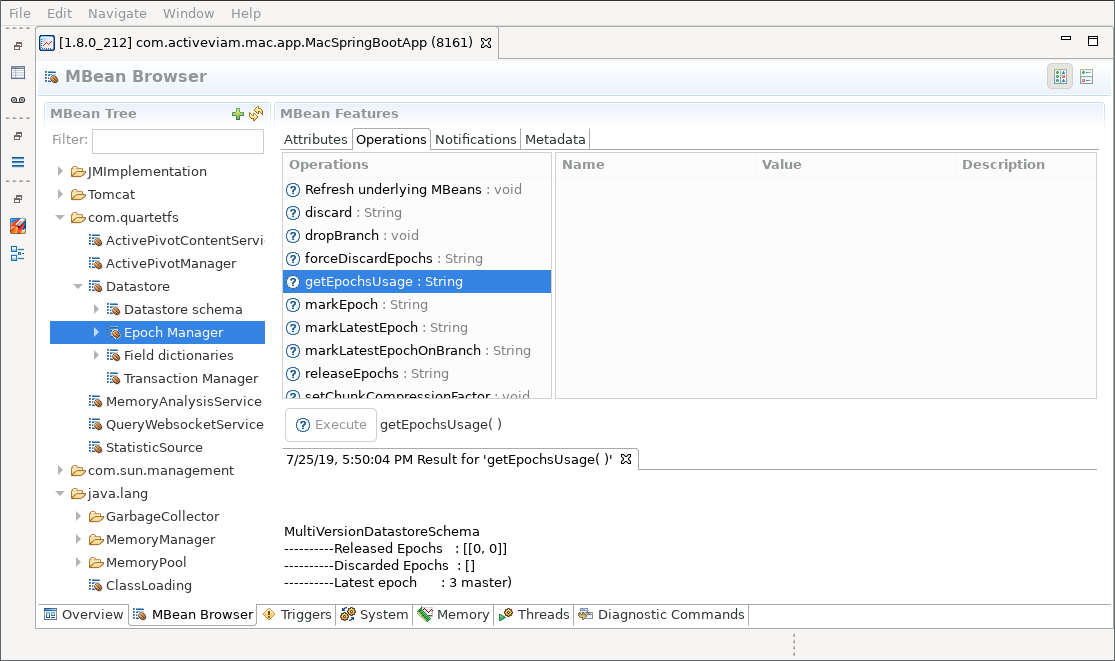Click the red rocket sidebar icon
Viewport: 1115px width, 661px height.
coord(18,226)
